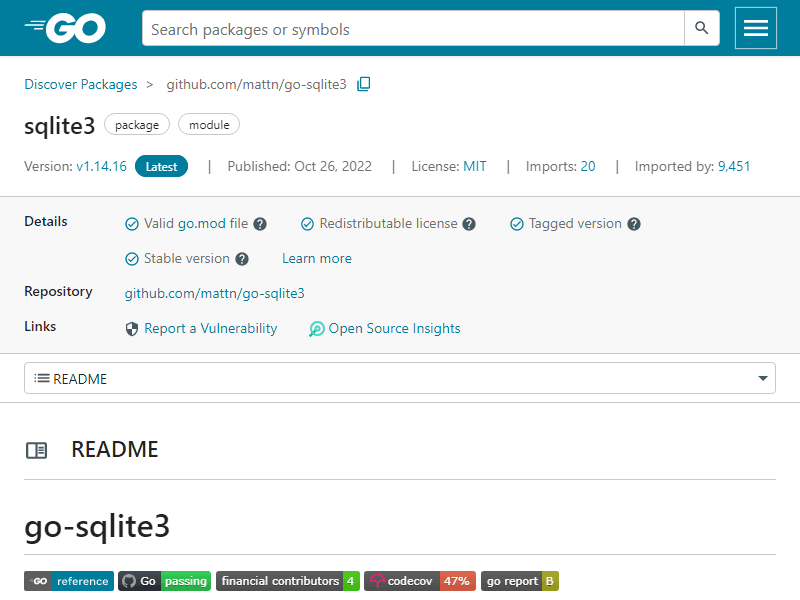Click help icon next to Valid go.mod file
The height and width of the screenshot is (600, 800).
pos(260,224)
